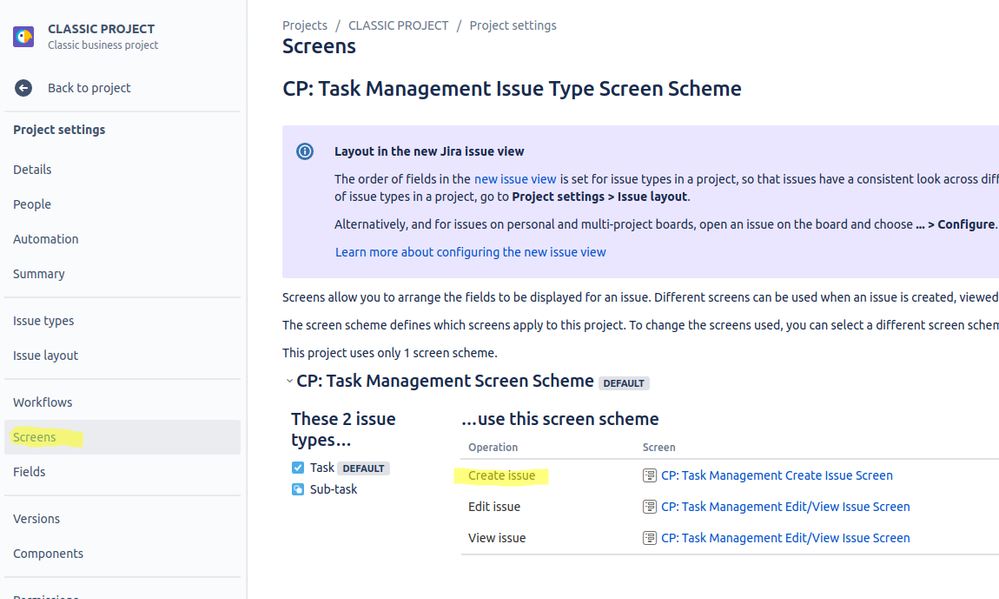
Task: Open Summary settings page
Action: pos(39,274)
